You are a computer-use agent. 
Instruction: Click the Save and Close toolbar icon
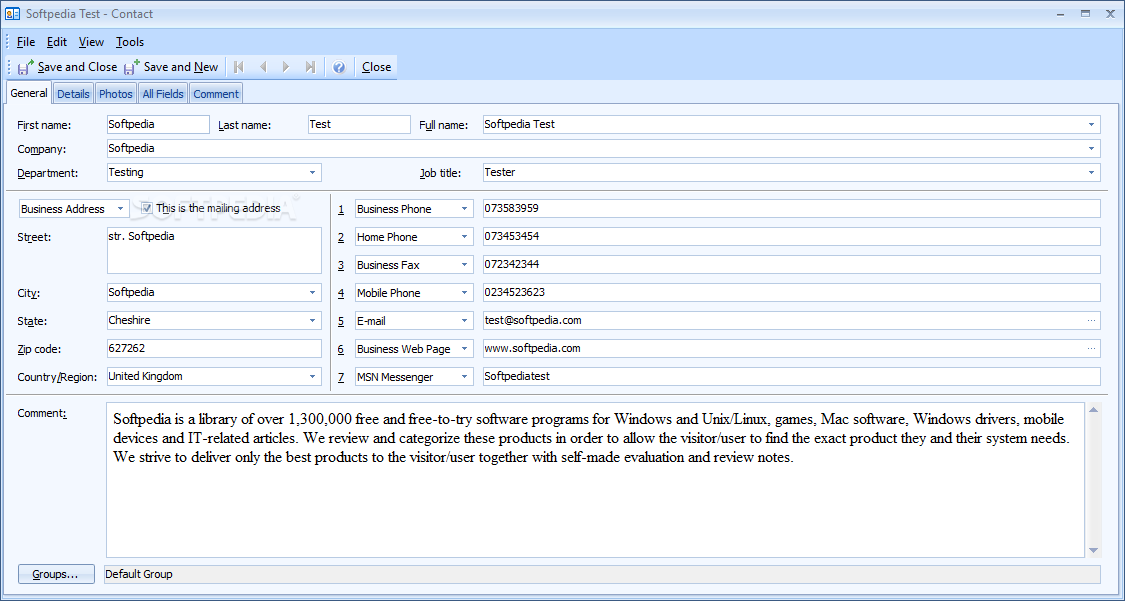click(25, 67)
